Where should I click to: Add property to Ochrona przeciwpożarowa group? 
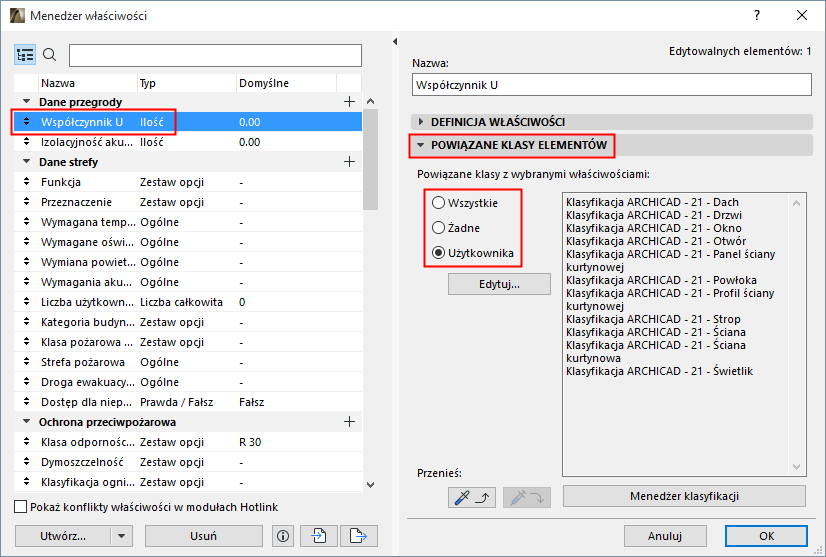coord(349,422)
